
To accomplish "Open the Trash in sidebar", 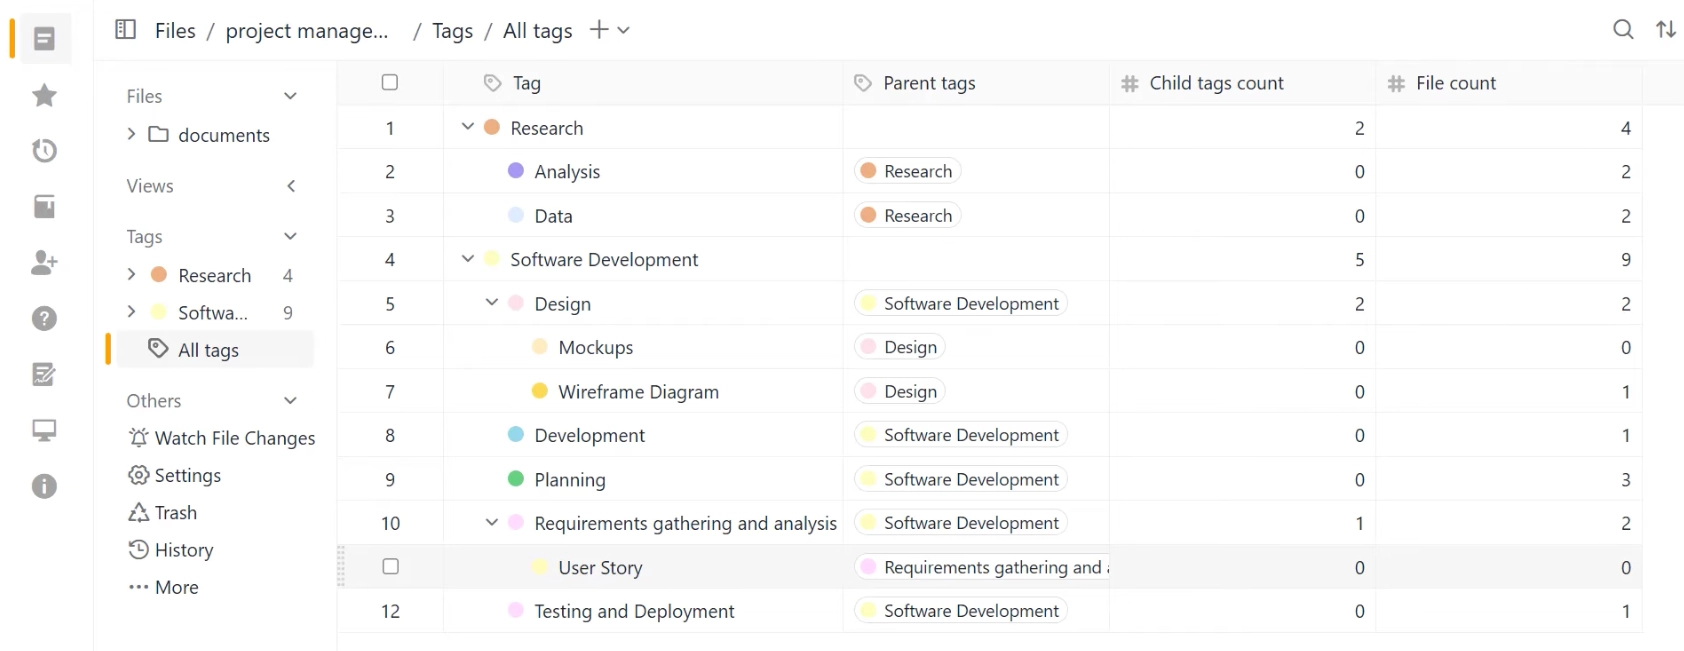I will [x=175, y=513].
